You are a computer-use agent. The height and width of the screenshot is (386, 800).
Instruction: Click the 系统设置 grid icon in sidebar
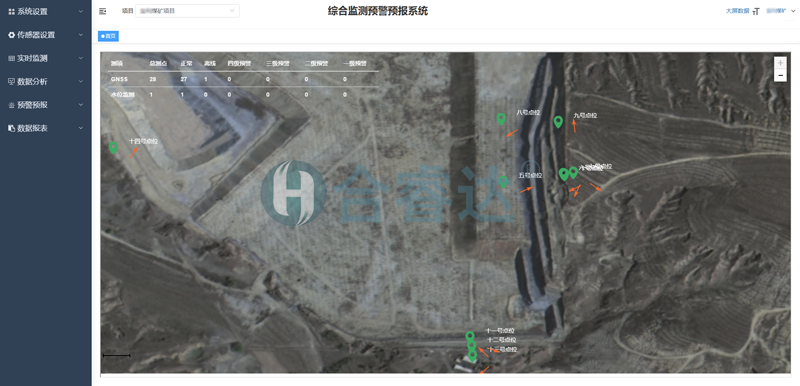[x=11, y=11]
